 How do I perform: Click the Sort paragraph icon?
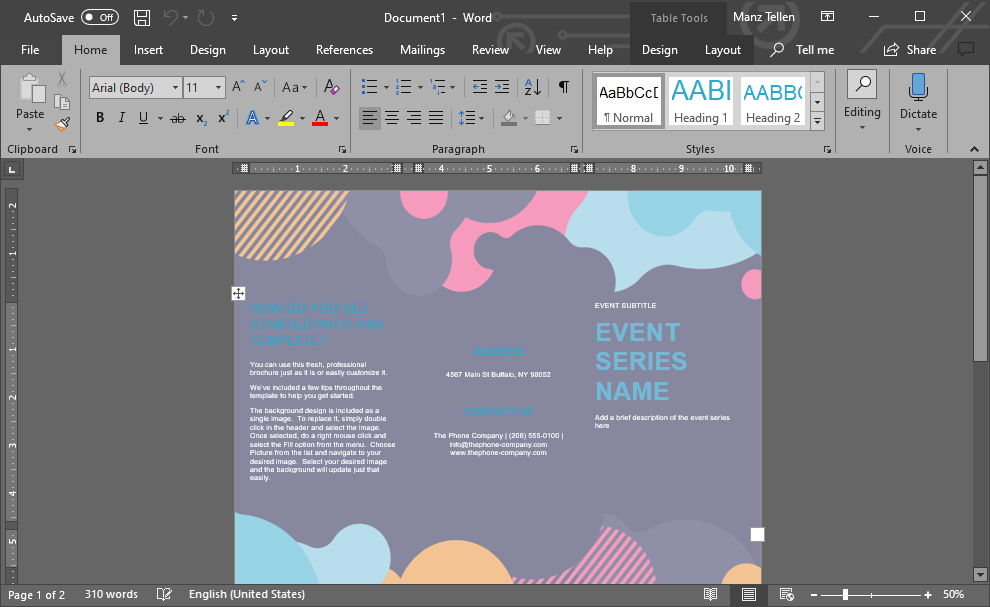[x=532, y=88]
